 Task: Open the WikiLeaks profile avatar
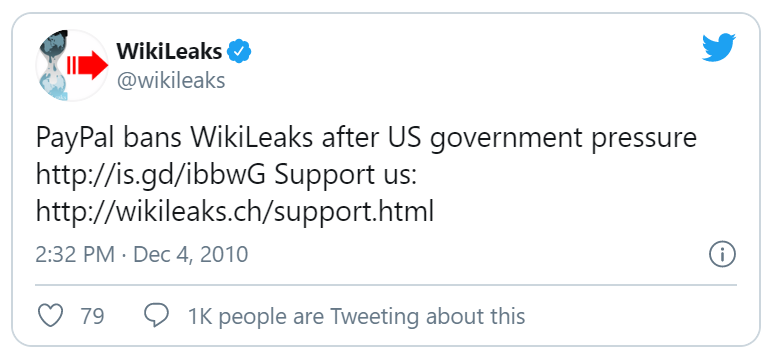[73, 65]
